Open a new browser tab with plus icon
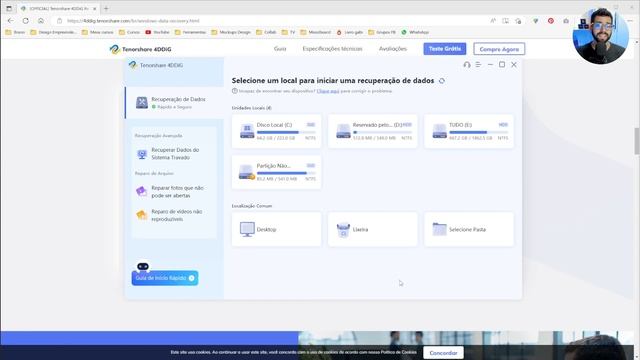Image resolution: width=640 pixels, height=360 pixels. coord(106,8)
